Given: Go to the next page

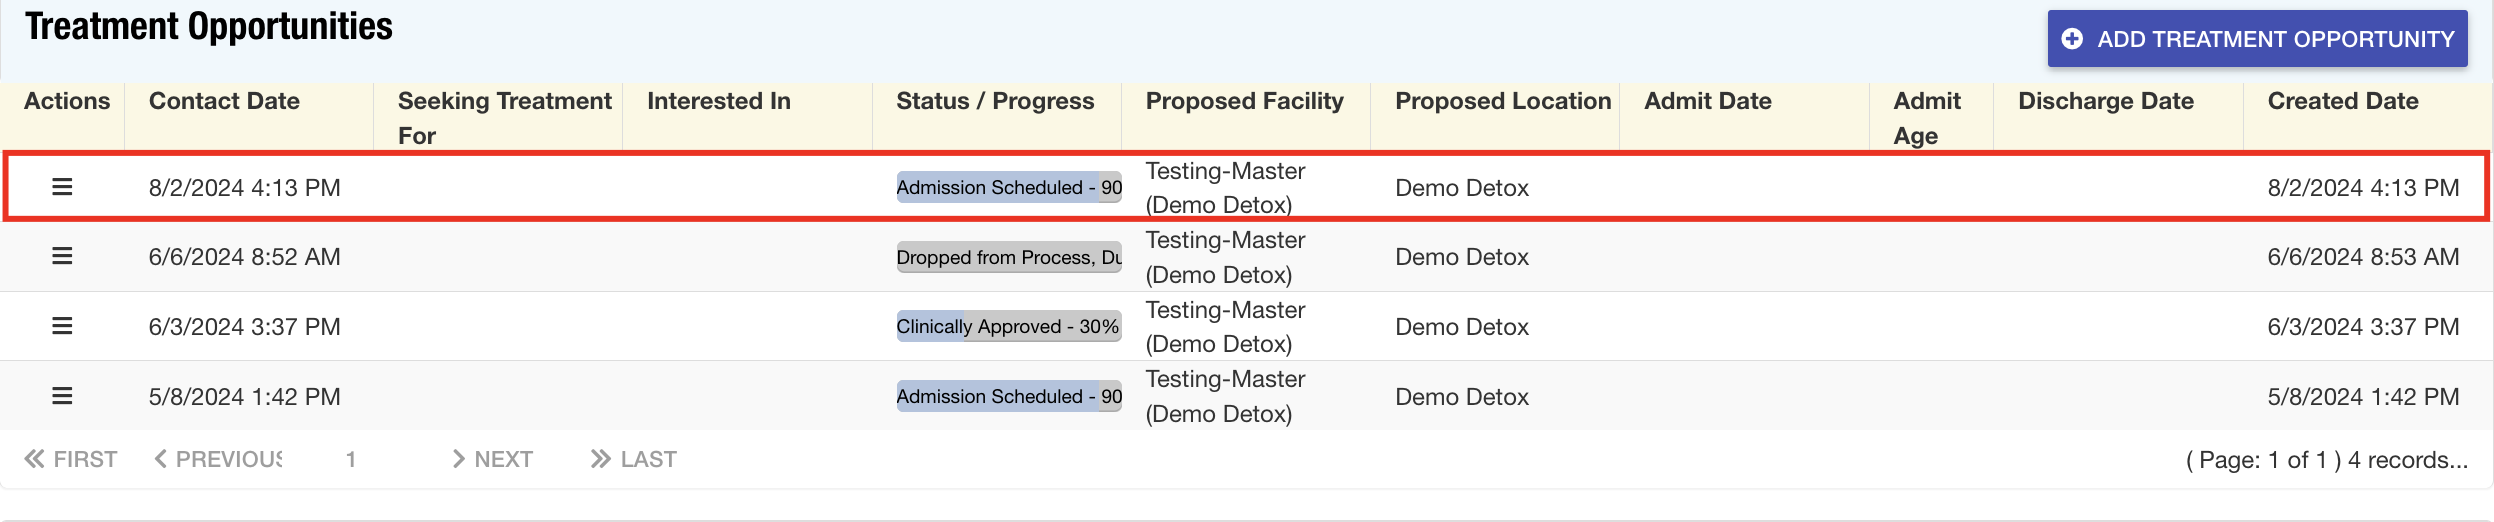Looking at the screenshot, I should (x=493, y=459).
